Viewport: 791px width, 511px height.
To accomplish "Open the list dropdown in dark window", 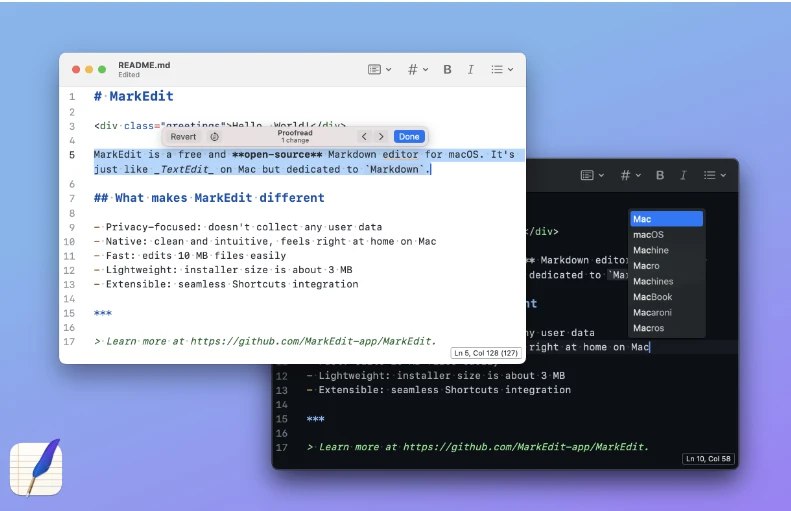I will click(x=714, y=175).
